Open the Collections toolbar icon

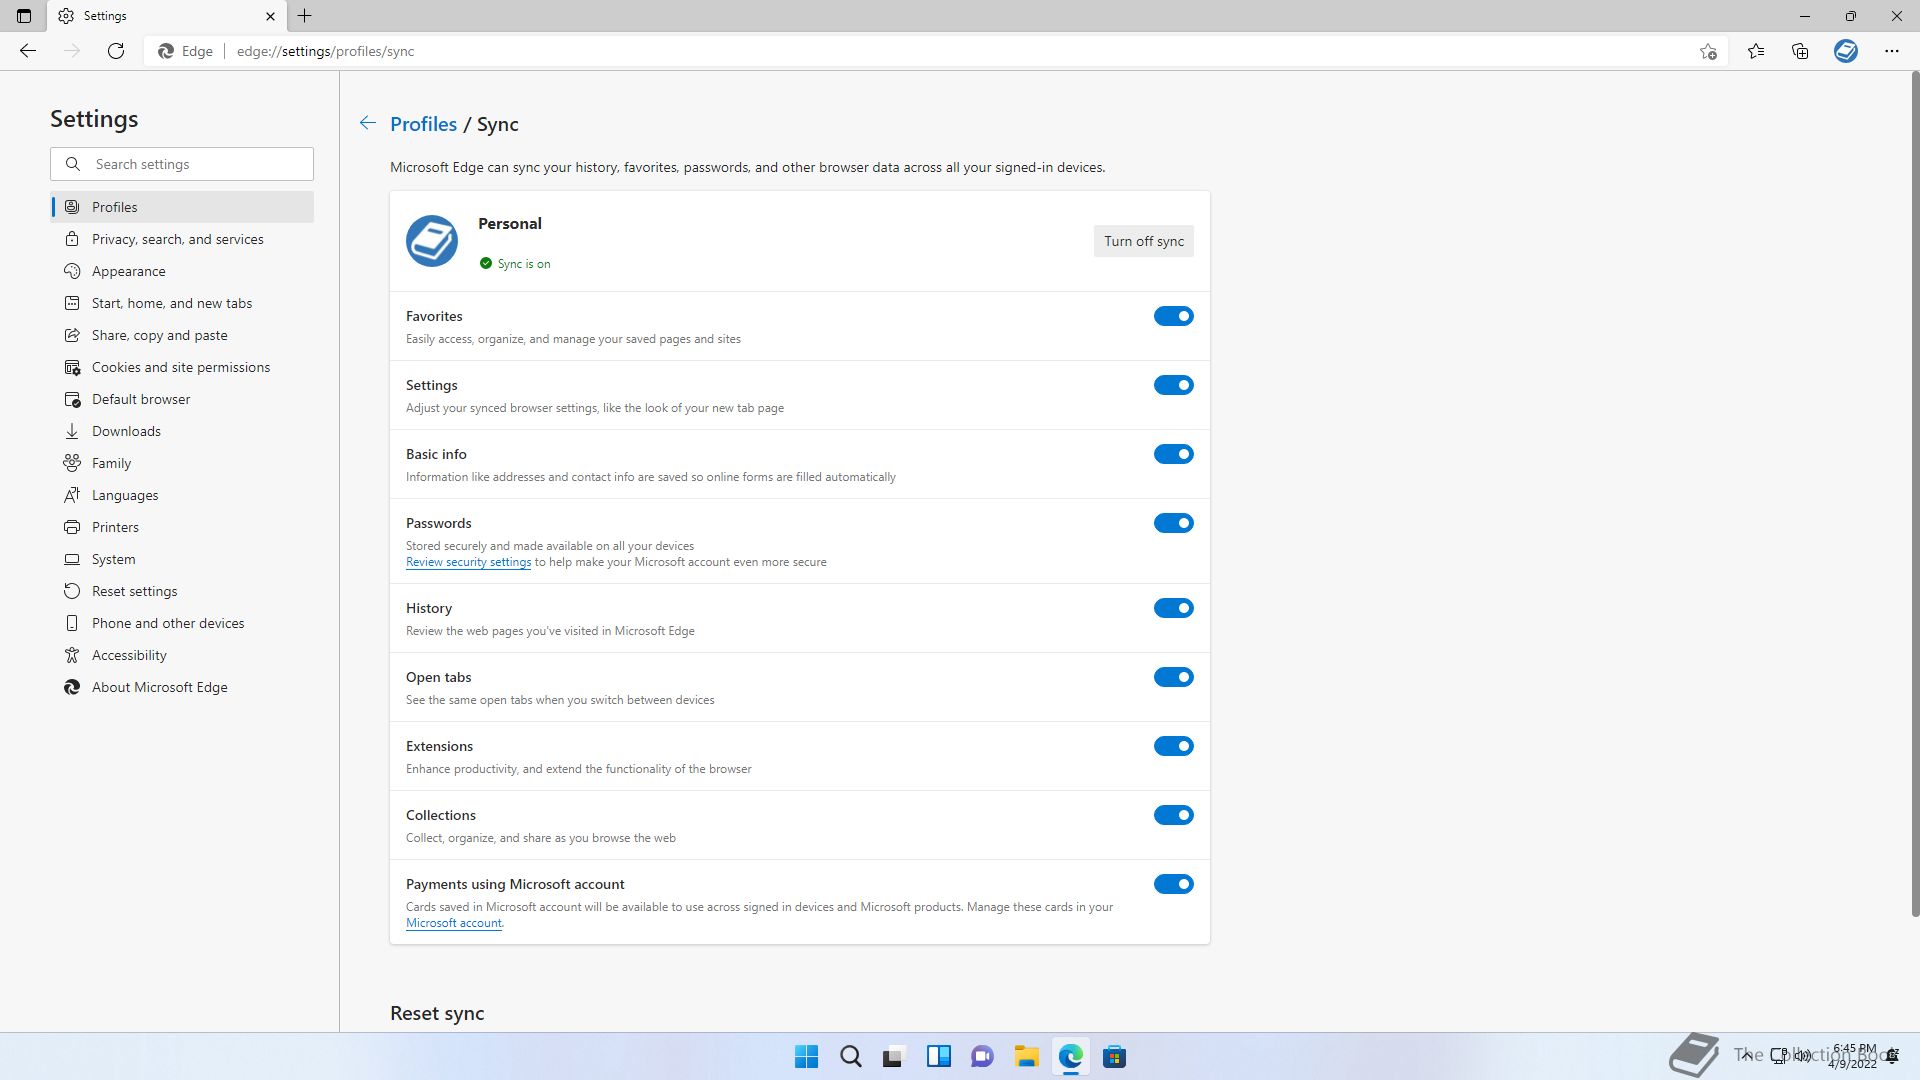(x=1800, y=51)
